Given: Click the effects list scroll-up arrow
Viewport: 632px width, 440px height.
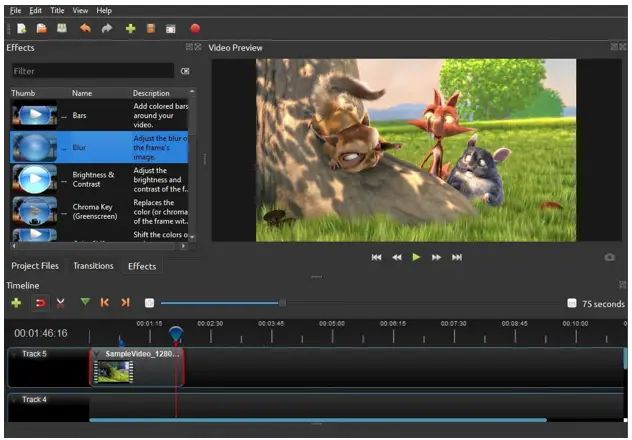Looking at the screenshot, I should 192,91.
